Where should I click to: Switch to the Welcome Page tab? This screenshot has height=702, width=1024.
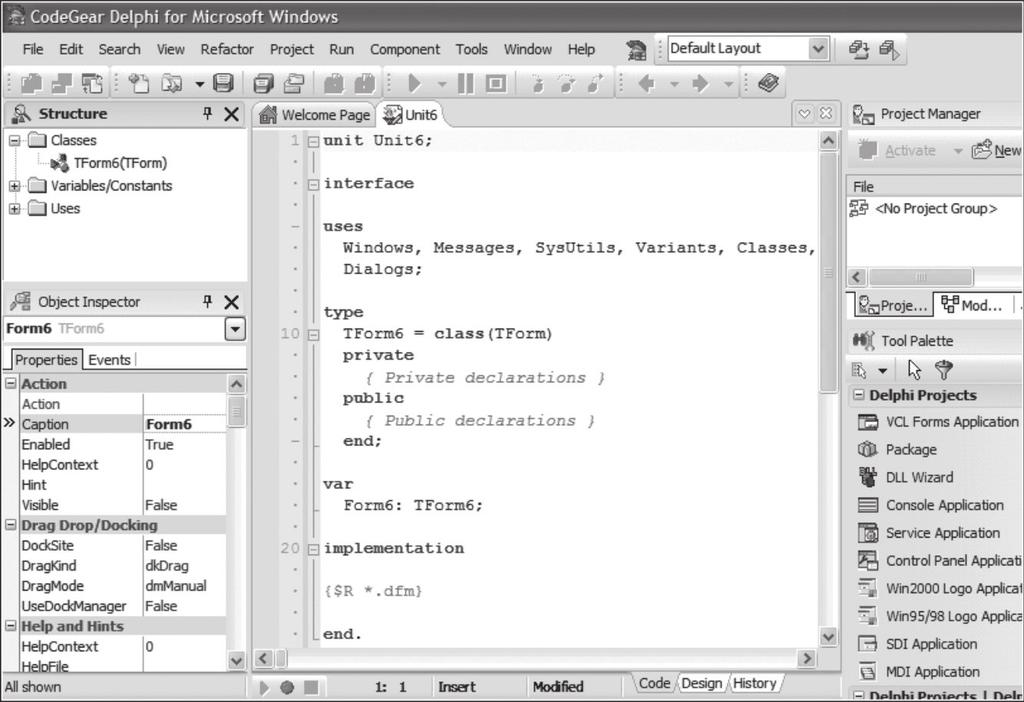coord(315,115)
